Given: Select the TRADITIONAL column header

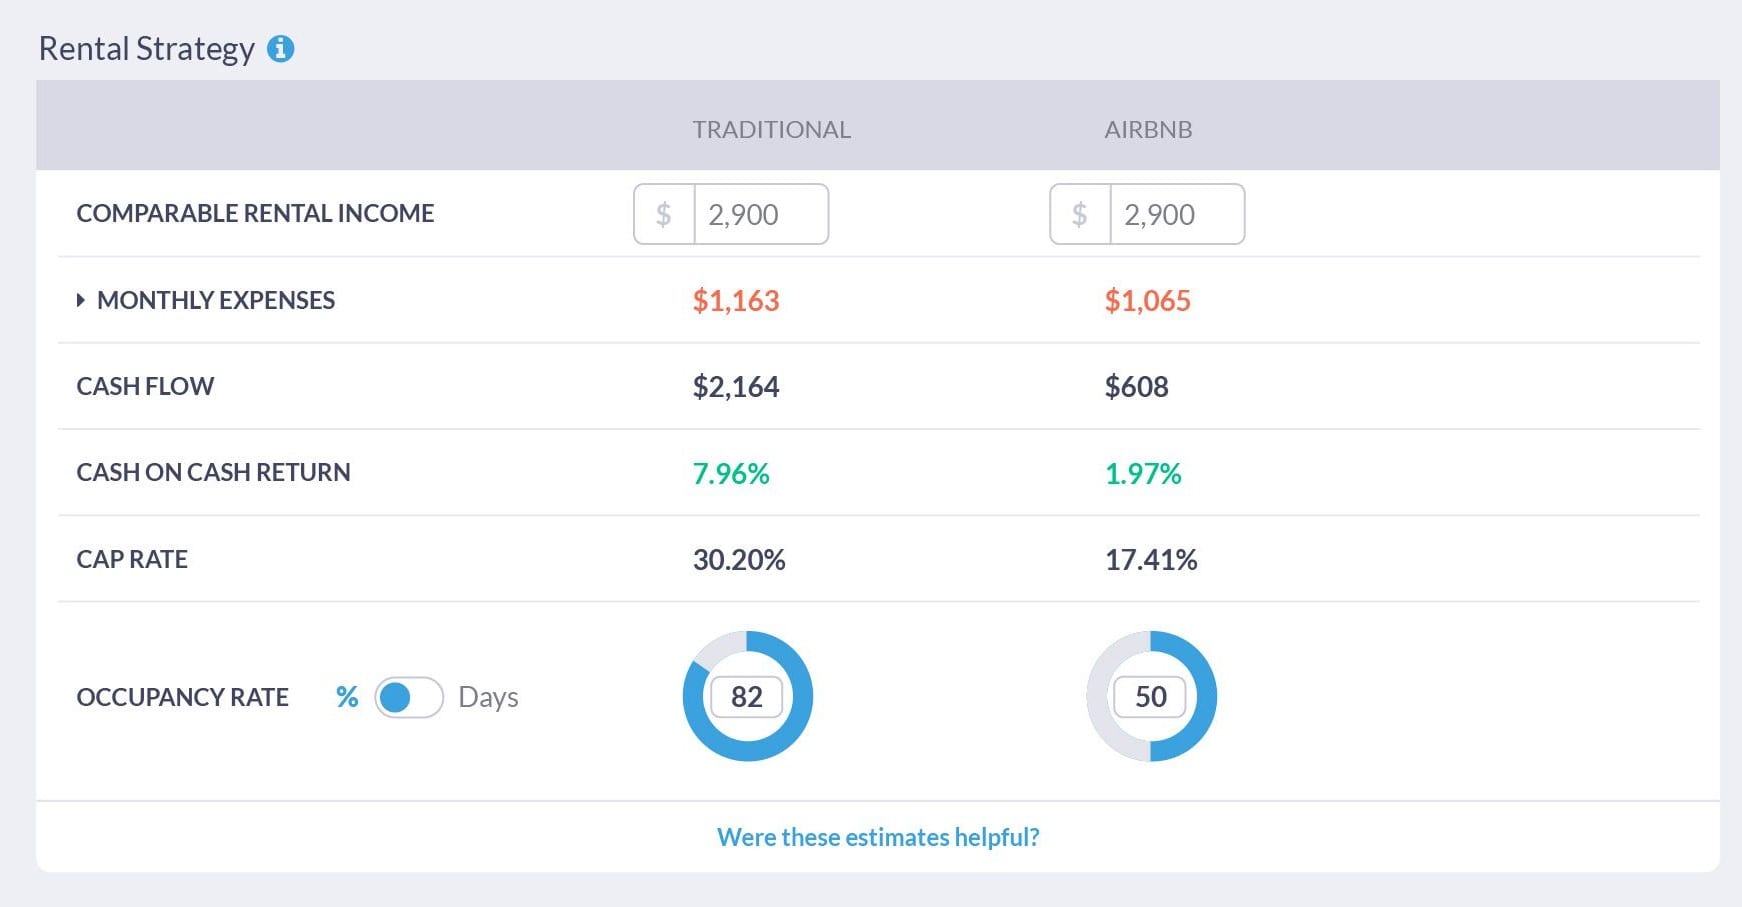Looking at the screenshot, I should (771, 128).
